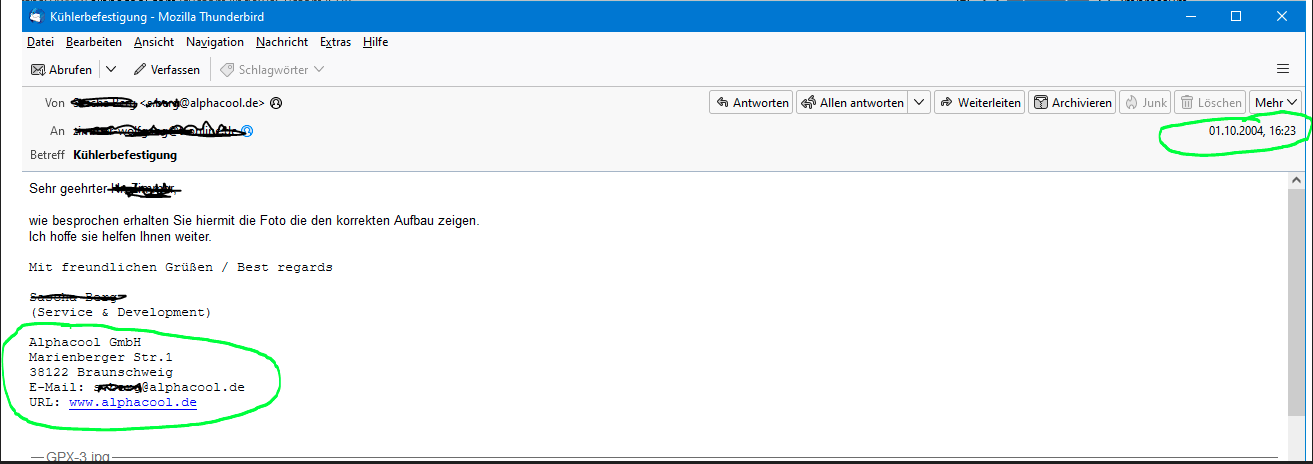The width and height of the screenshot is (1313, 464).
Task: Click the Junk button
Action: (x=1145, y=103)
